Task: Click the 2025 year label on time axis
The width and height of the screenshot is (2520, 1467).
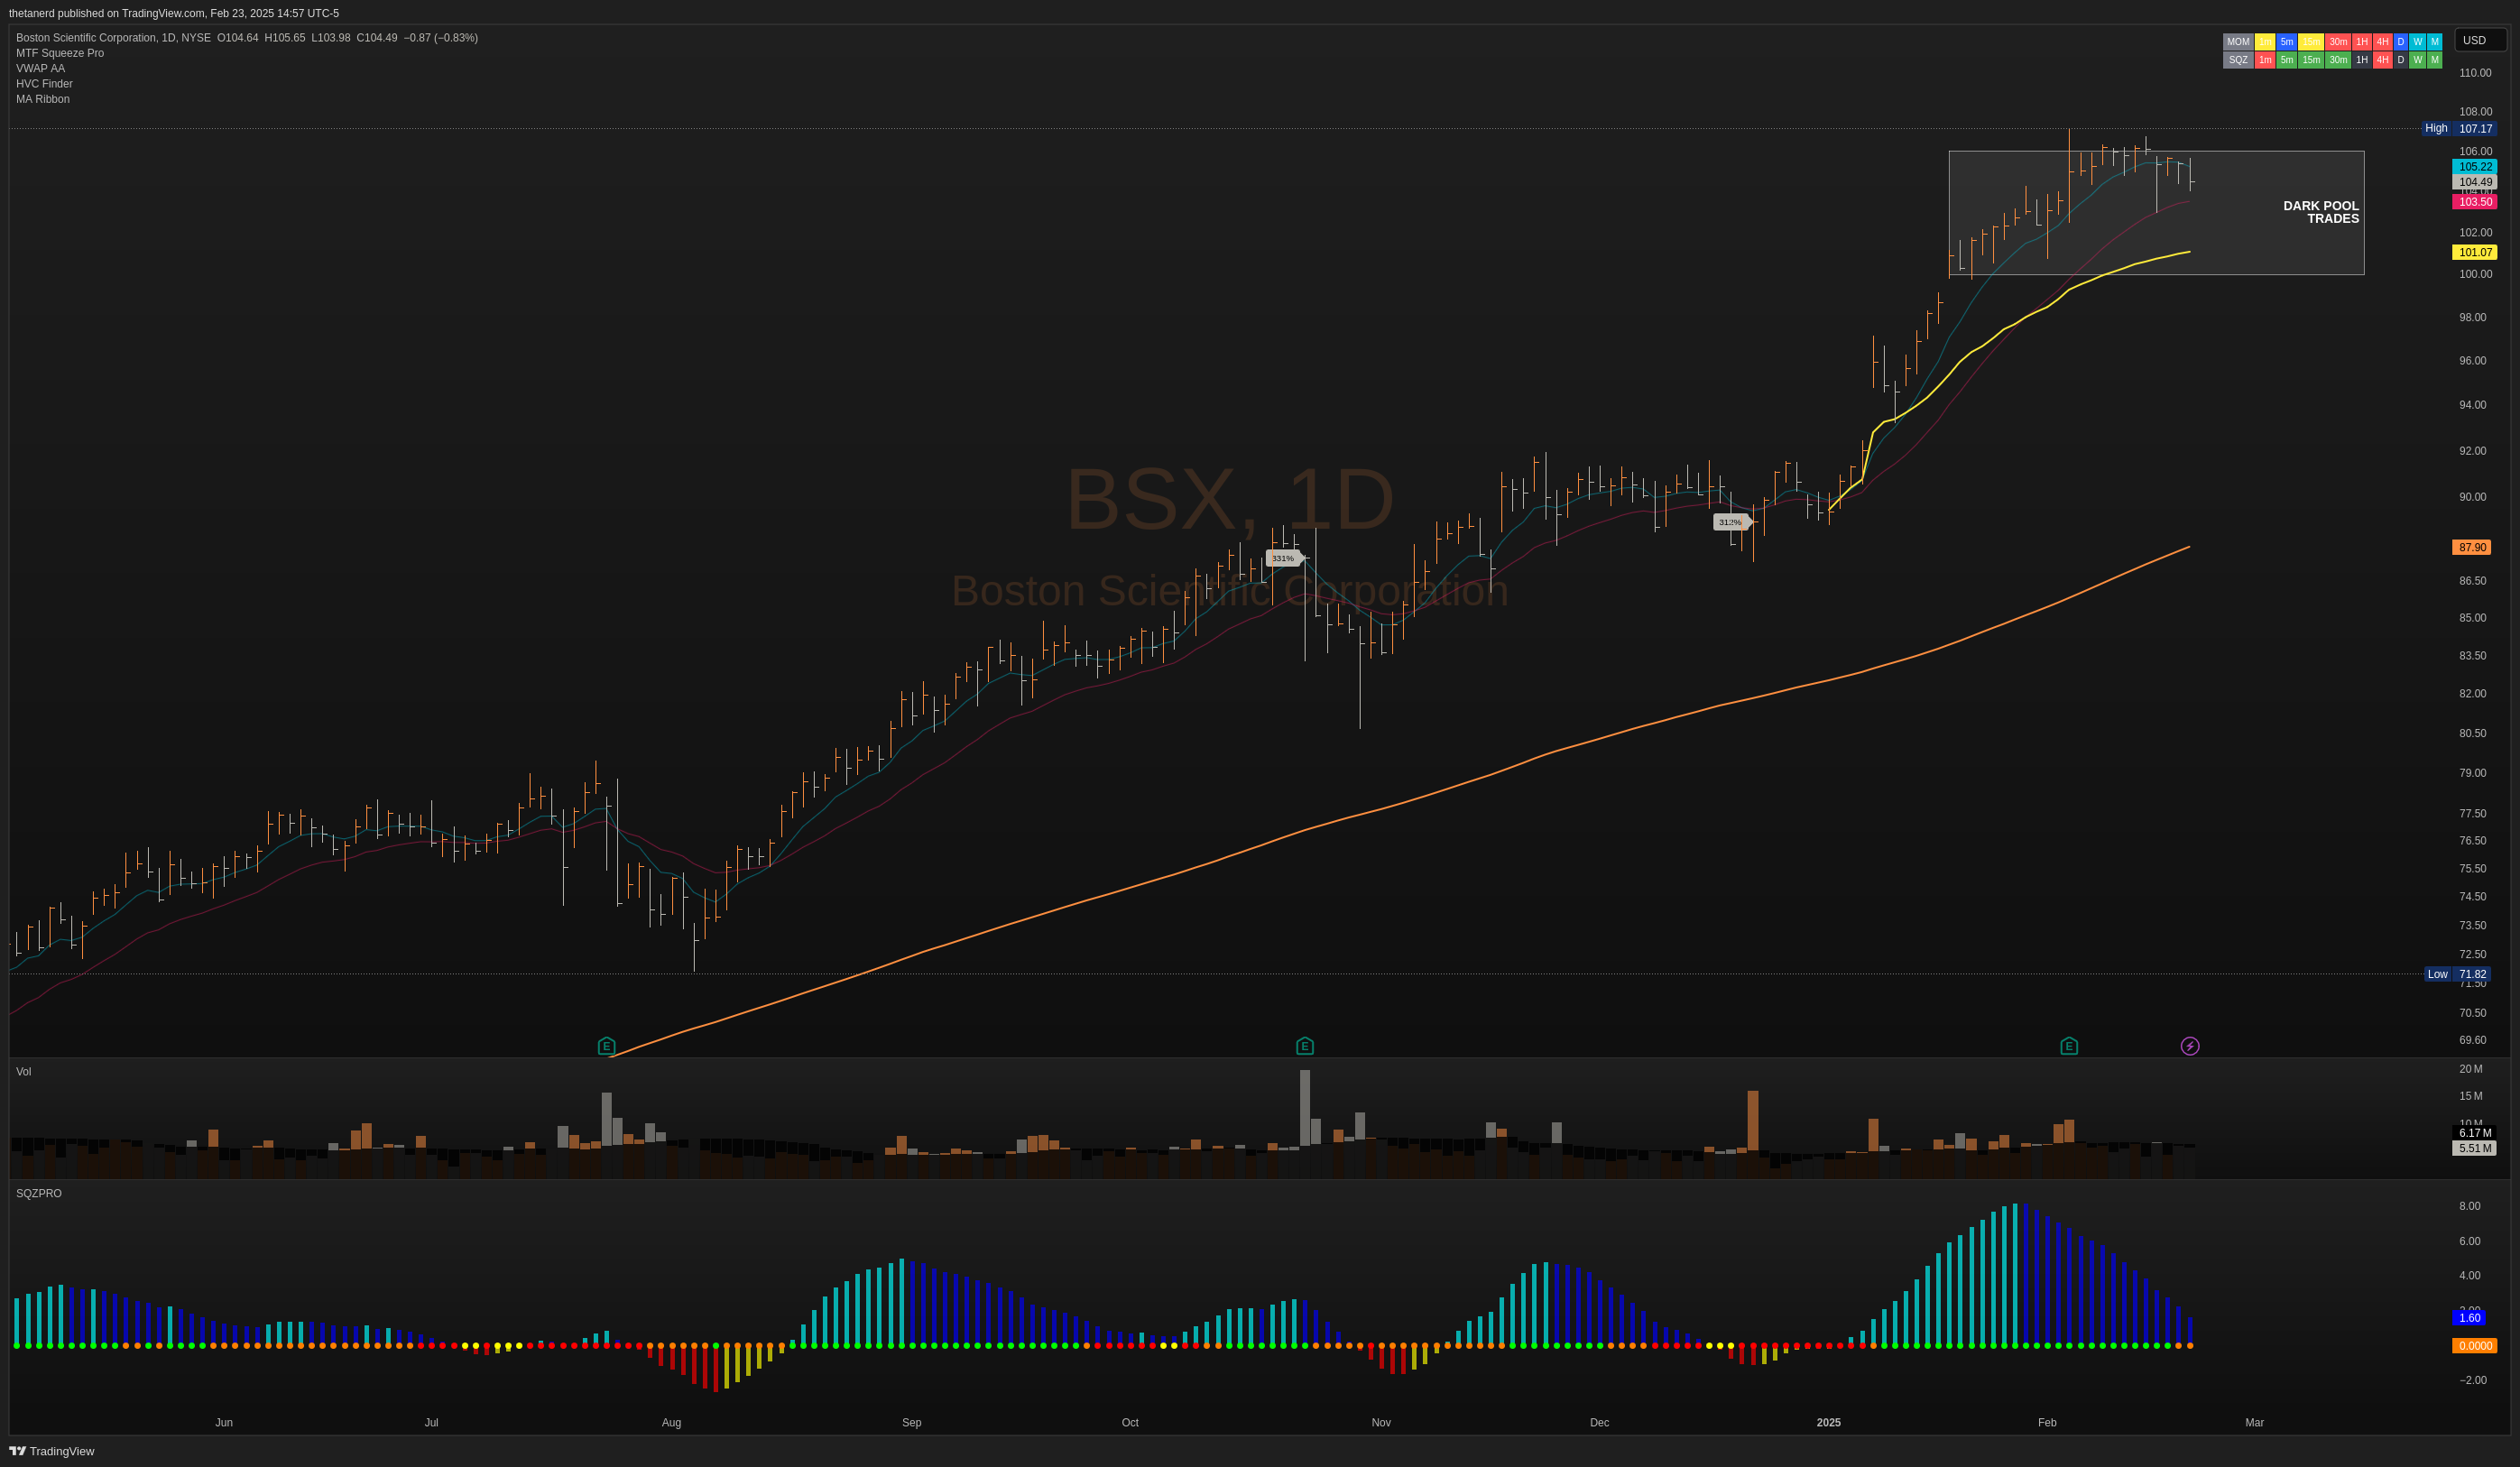Action: pyautogui.click(x=1829, y=1422)
